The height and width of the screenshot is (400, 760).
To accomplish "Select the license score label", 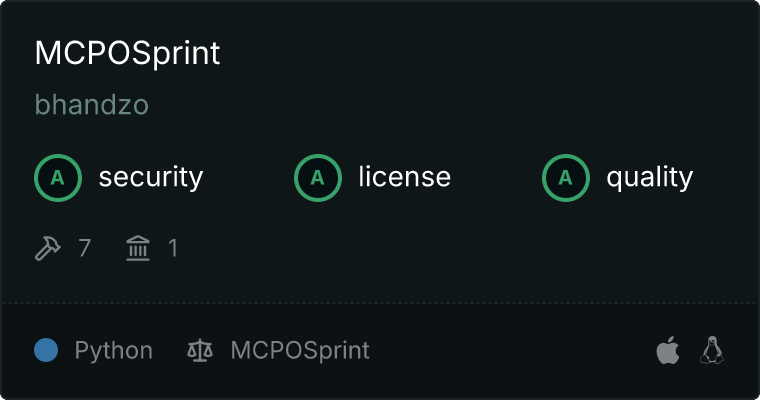I will [x=405, y=176].
